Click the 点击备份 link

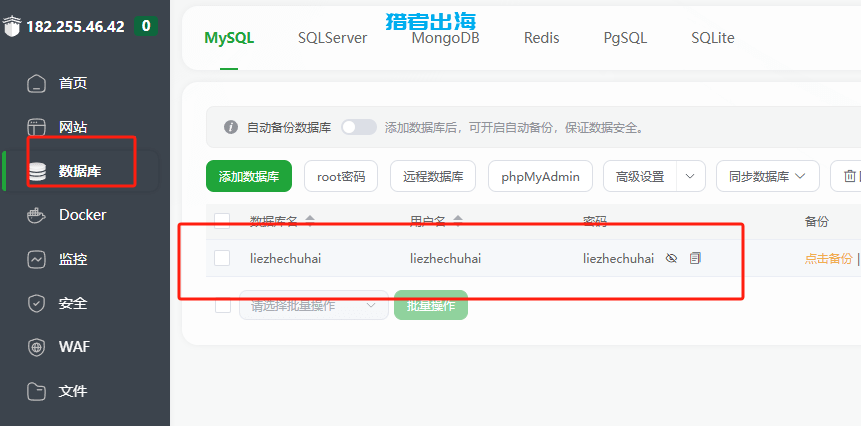point(828,258)
